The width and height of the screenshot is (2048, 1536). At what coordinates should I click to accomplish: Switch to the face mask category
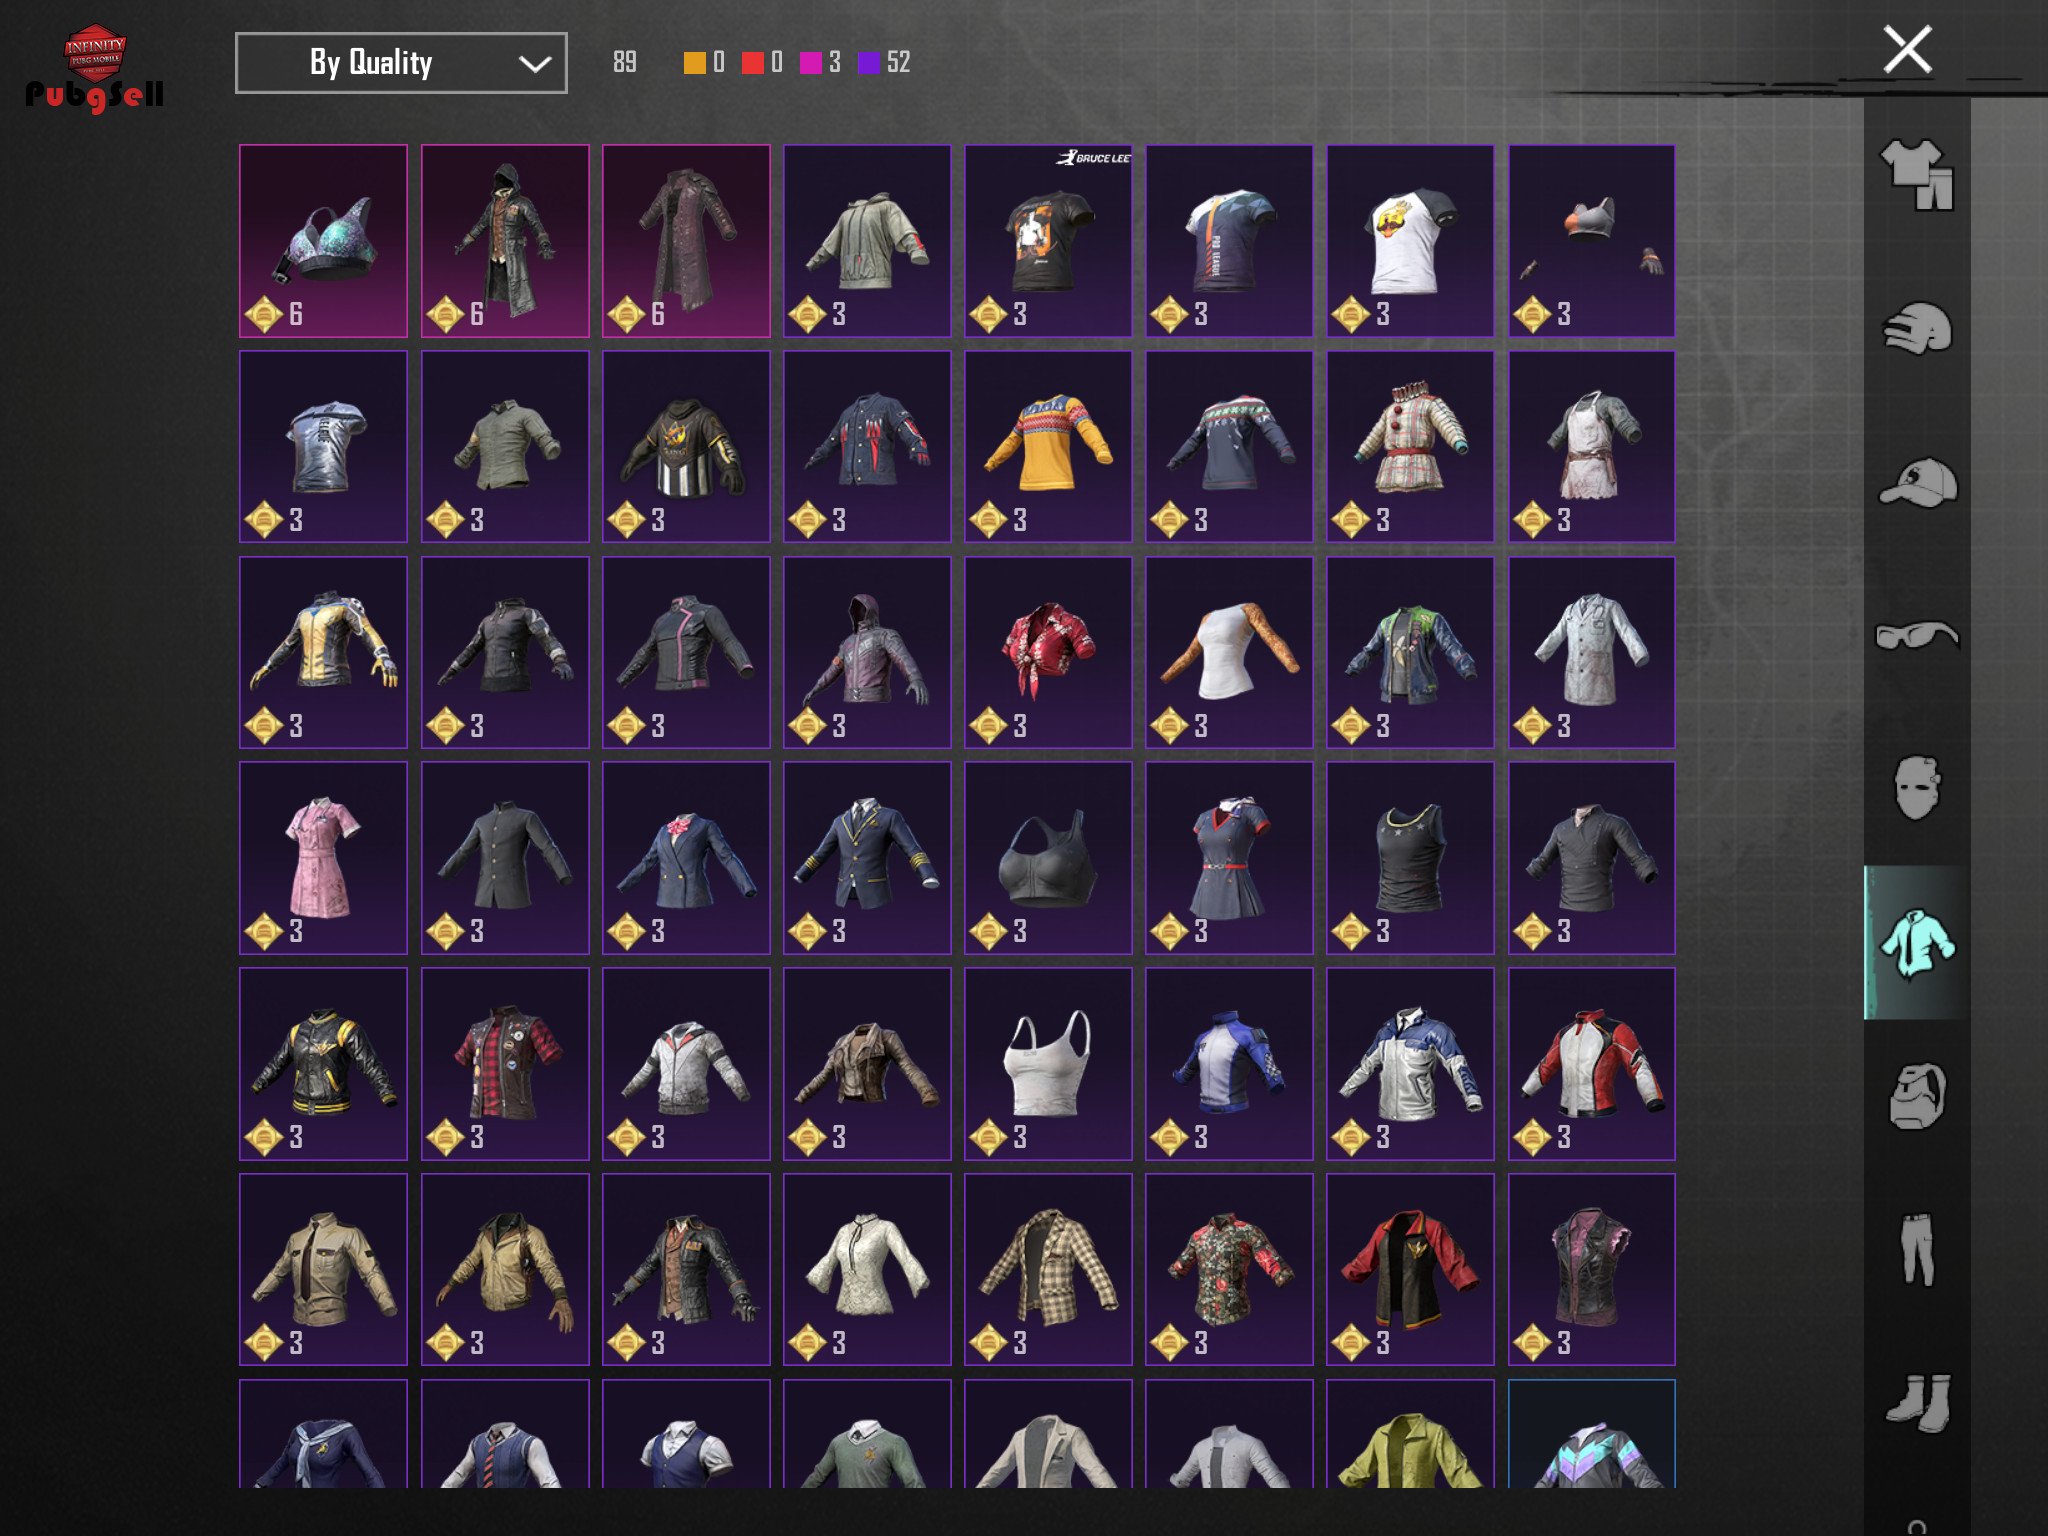pyautogui.click(x=1917, y=788)
